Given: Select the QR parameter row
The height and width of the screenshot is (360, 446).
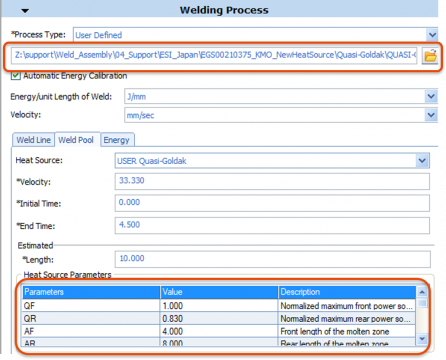Looking at the screenshot, I should (219, 318).
